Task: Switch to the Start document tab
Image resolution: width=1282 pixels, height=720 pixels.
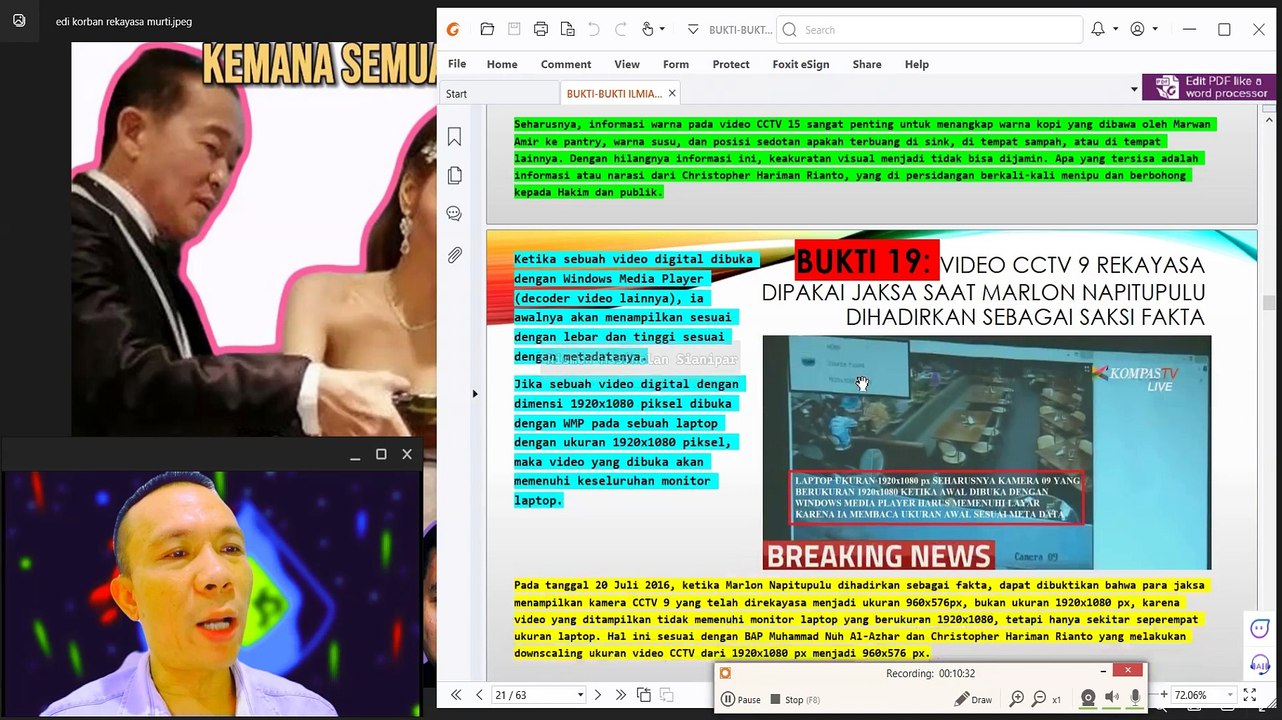Action: [499, 93]
